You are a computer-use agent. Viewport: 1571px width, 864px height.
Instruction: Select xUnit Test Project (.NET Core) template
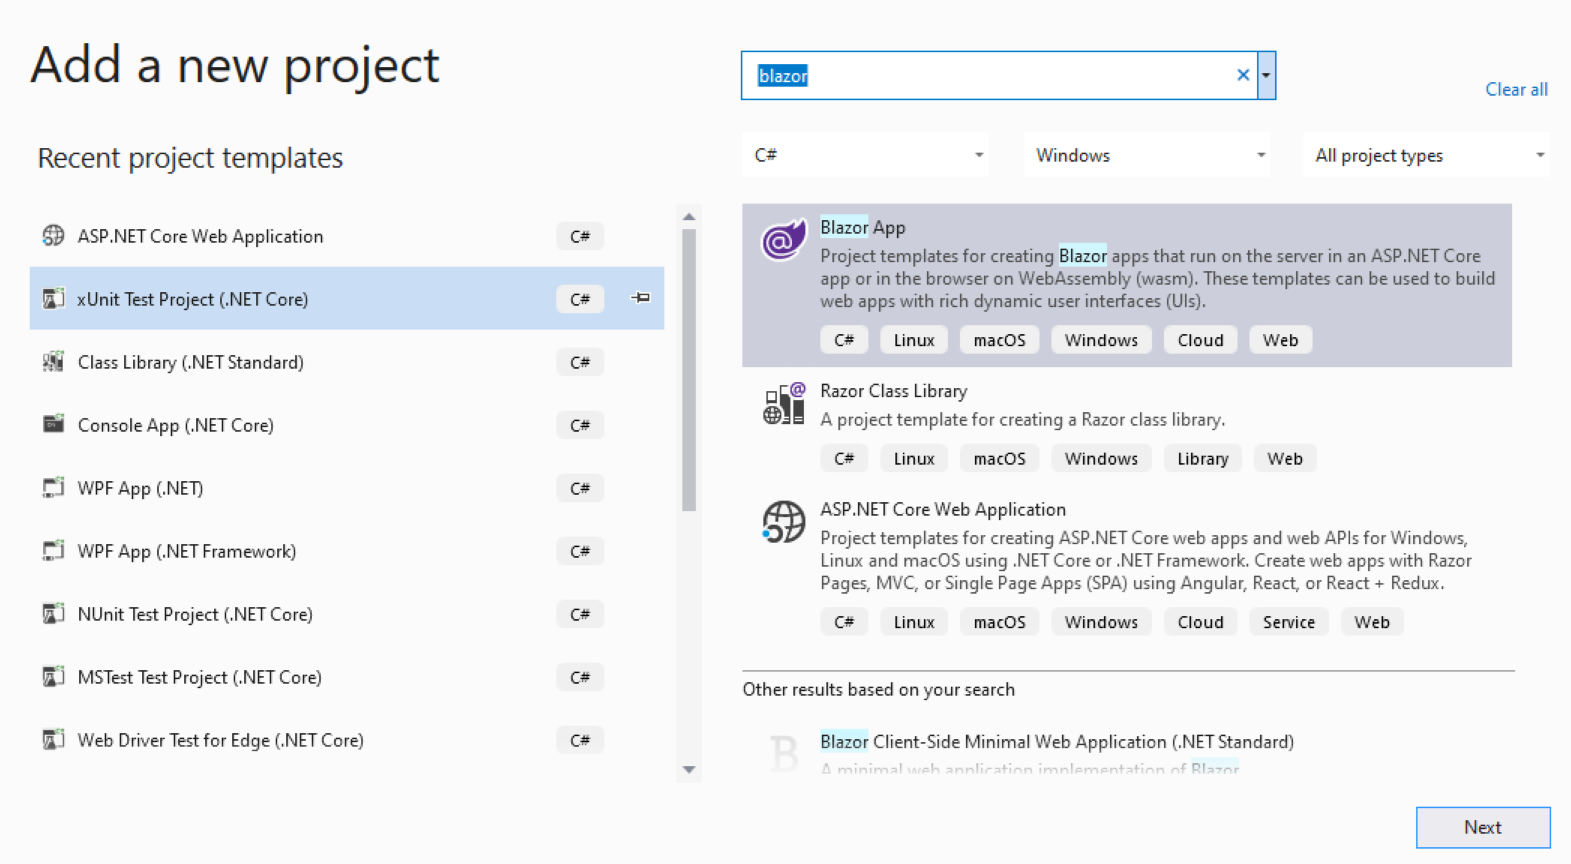tap(347, 298)
